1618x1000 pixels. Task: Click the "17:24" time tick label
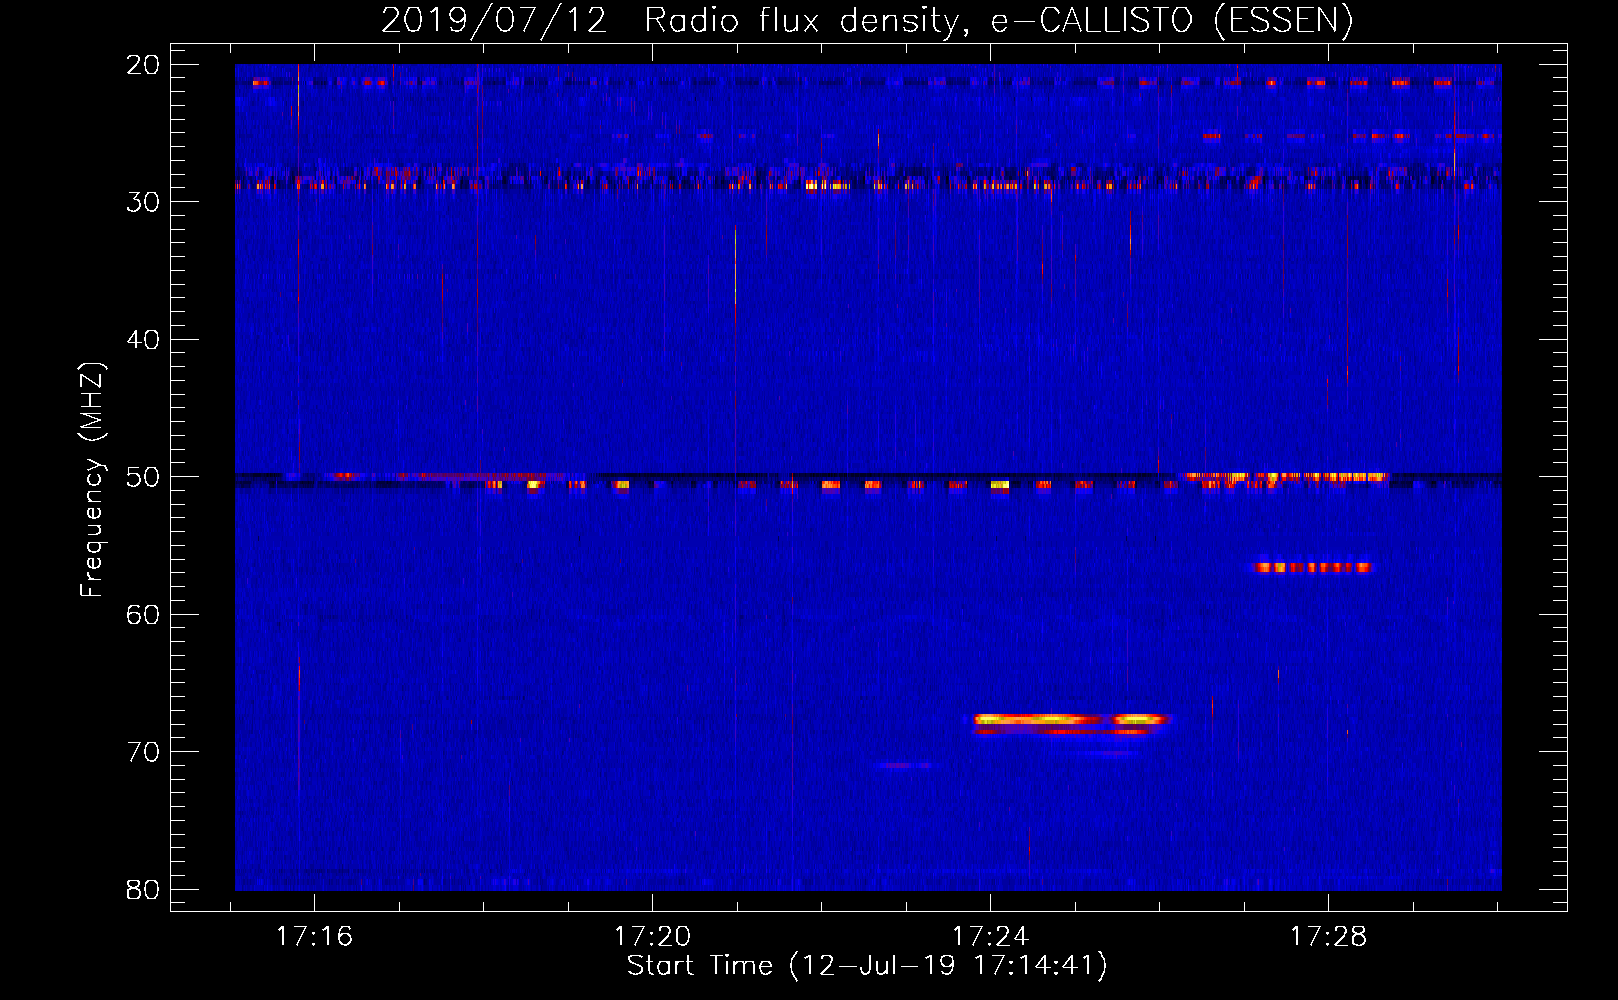[991, 937]
